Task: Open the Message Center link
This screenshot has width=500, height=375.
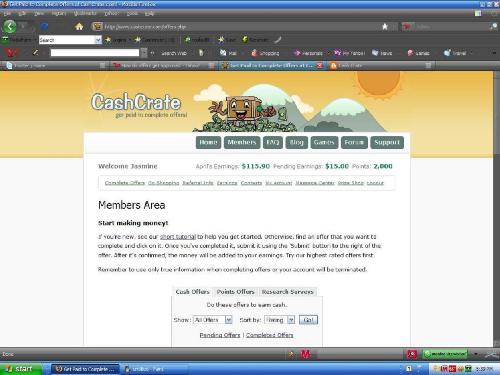Action: click(x=315, y=183)
